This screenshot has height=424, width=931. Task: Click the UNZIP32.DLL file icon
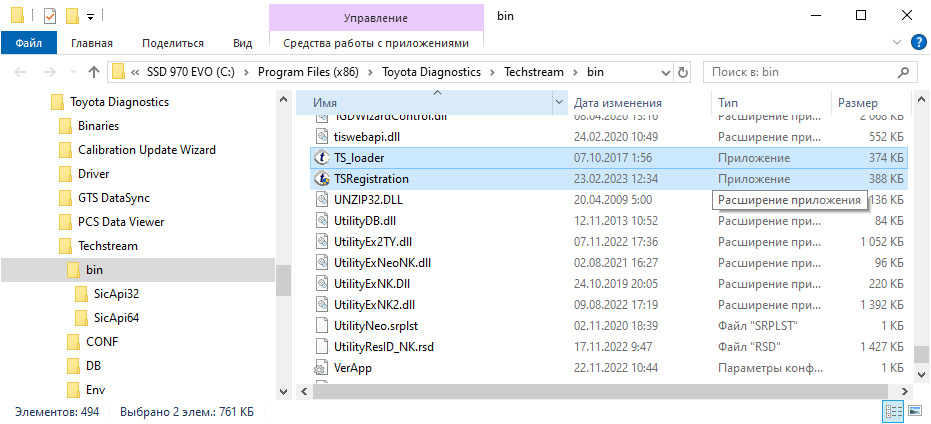click(x=321, y=200)
